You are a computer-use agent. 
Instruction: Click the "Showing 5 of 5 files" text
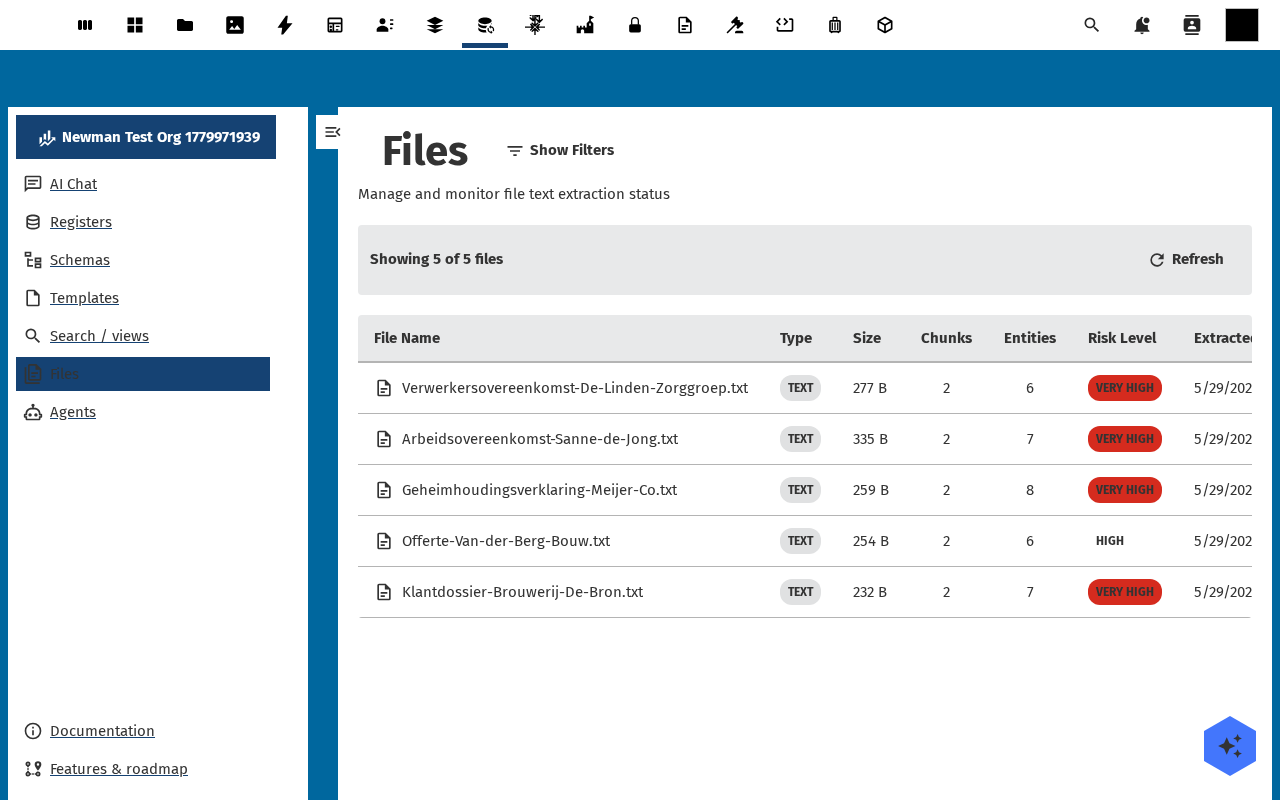pyautogui.click(x=436, y=259)
